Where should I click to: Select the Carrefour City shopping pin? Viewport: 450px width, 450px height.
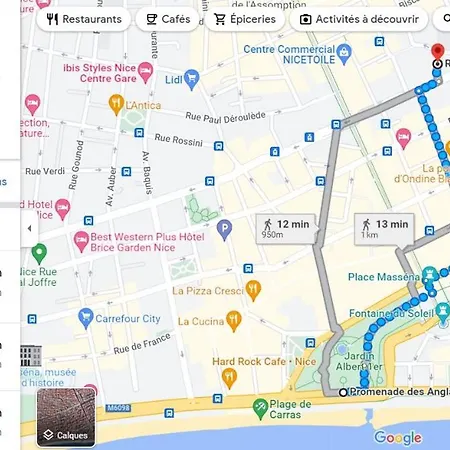pos(86,319)
